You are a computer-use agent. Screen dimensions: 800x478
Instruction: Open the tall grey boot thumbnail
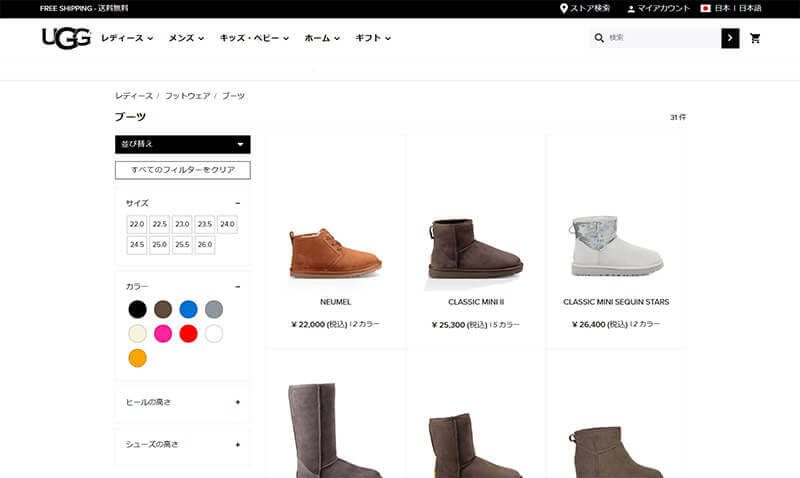(335, 431)
